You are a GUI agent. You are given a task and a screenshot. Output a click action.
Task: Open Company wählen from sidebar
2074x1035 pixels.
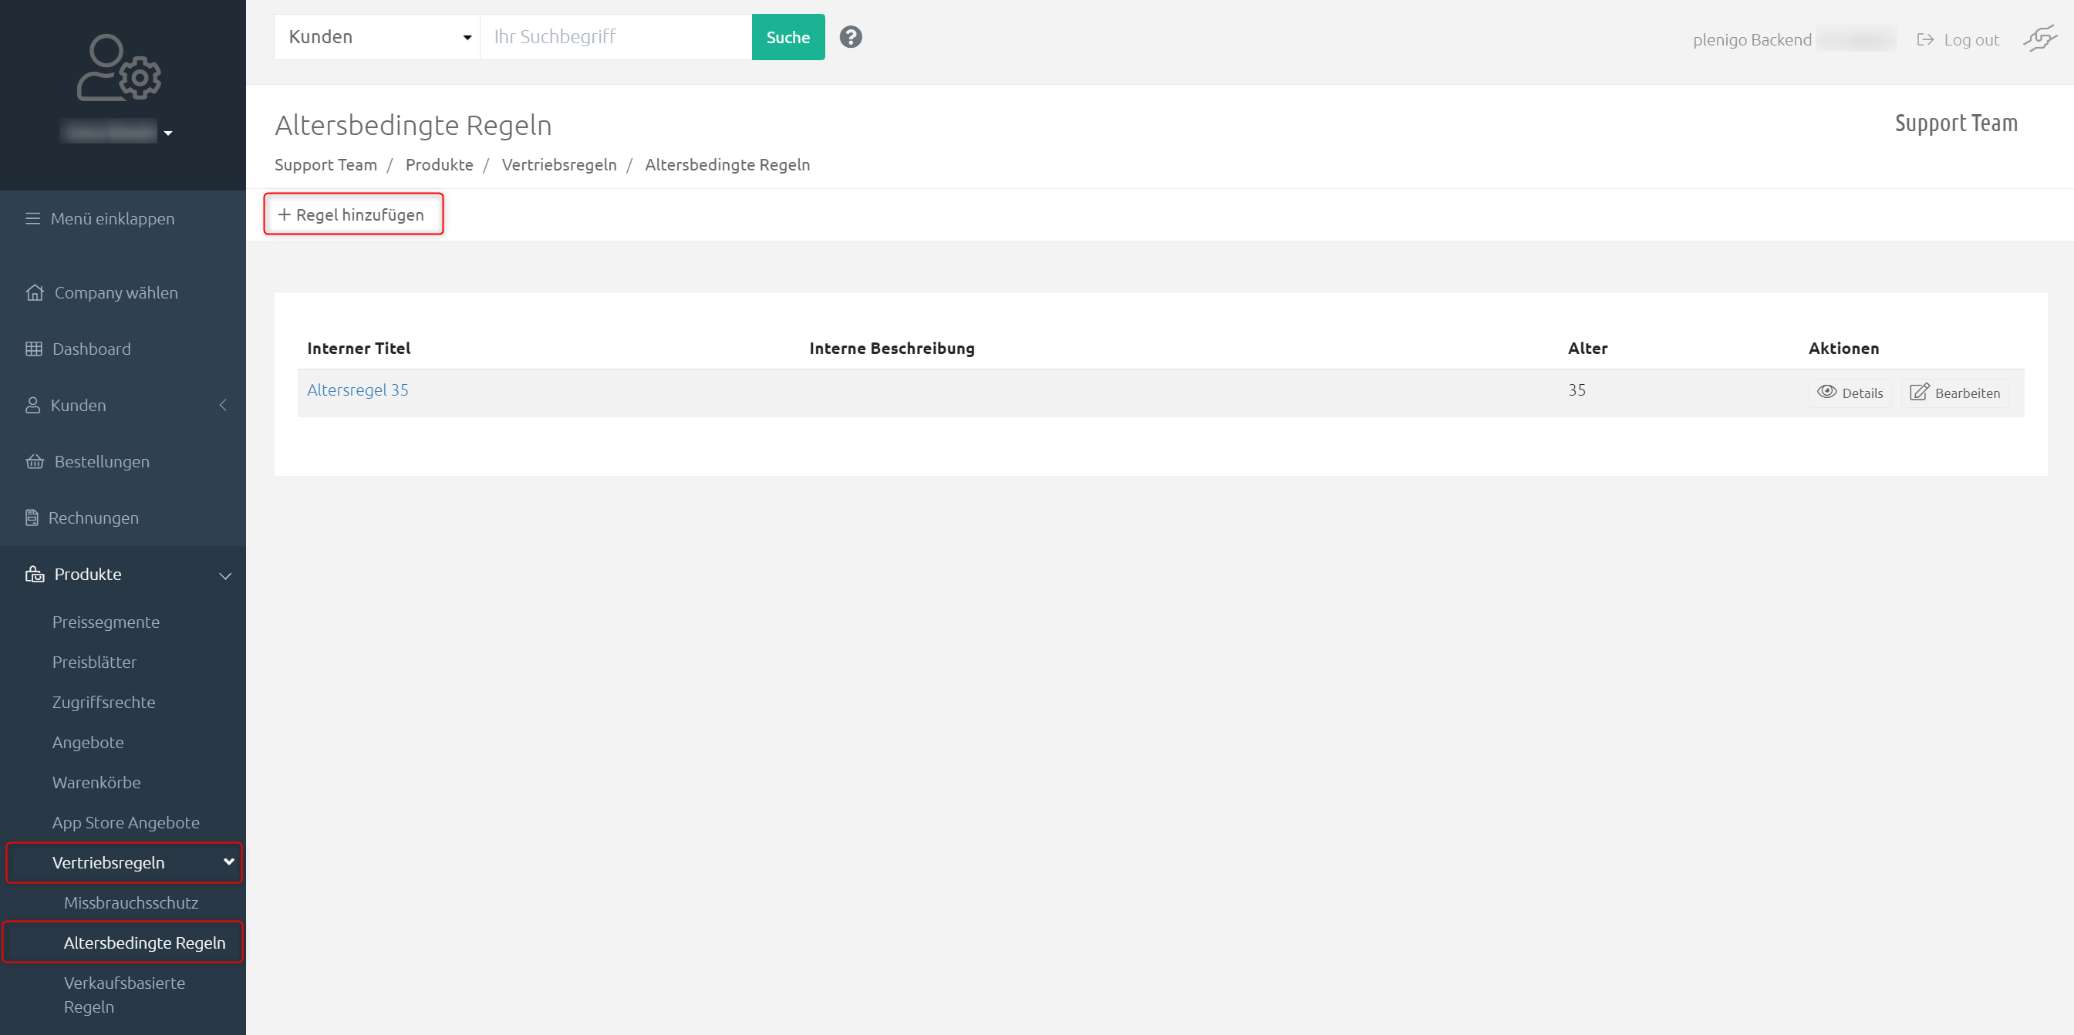pyautogui.click(x=115, y=293)
